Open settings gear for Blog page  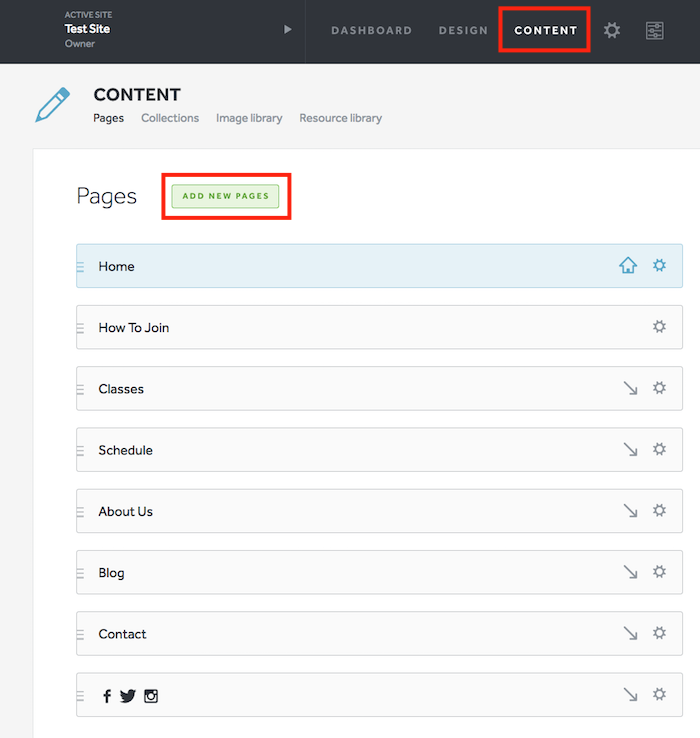coord(659,572)
